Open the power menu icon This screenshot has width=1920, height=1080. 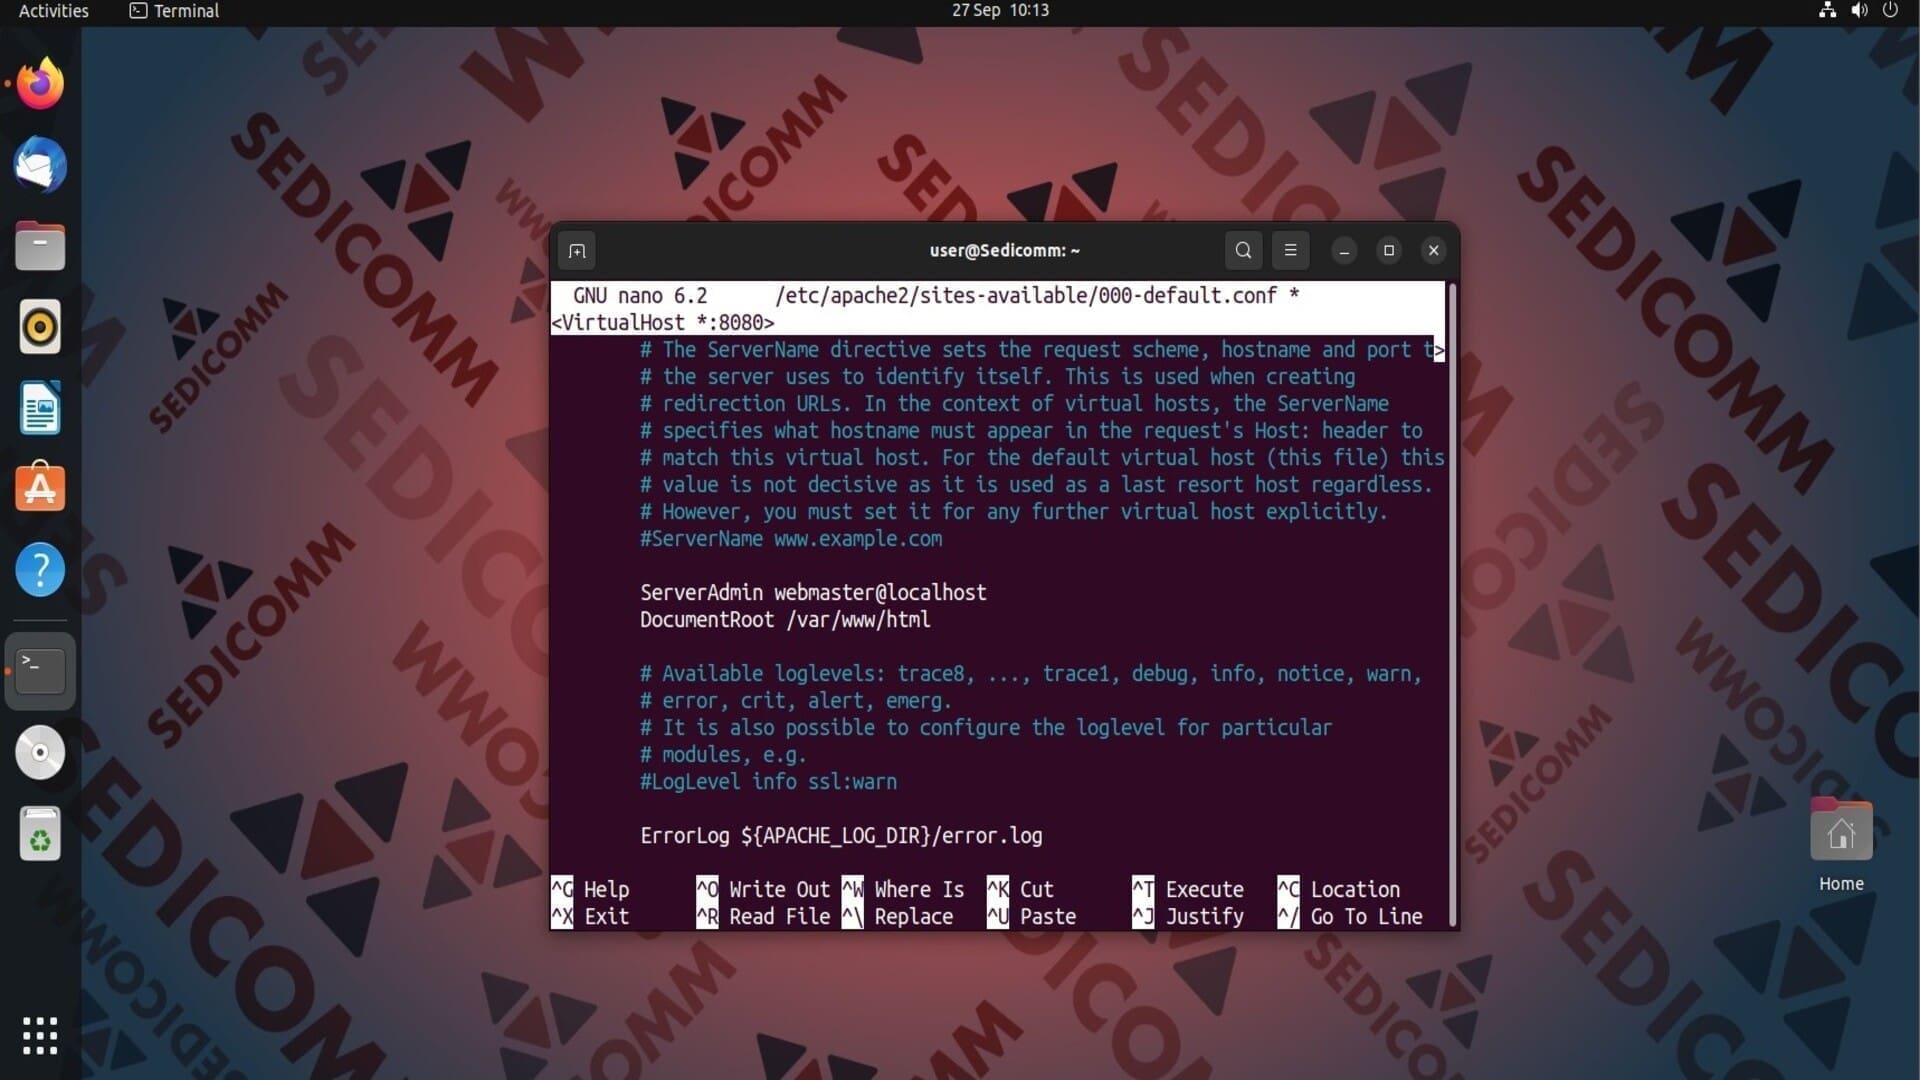(1890, 10)
